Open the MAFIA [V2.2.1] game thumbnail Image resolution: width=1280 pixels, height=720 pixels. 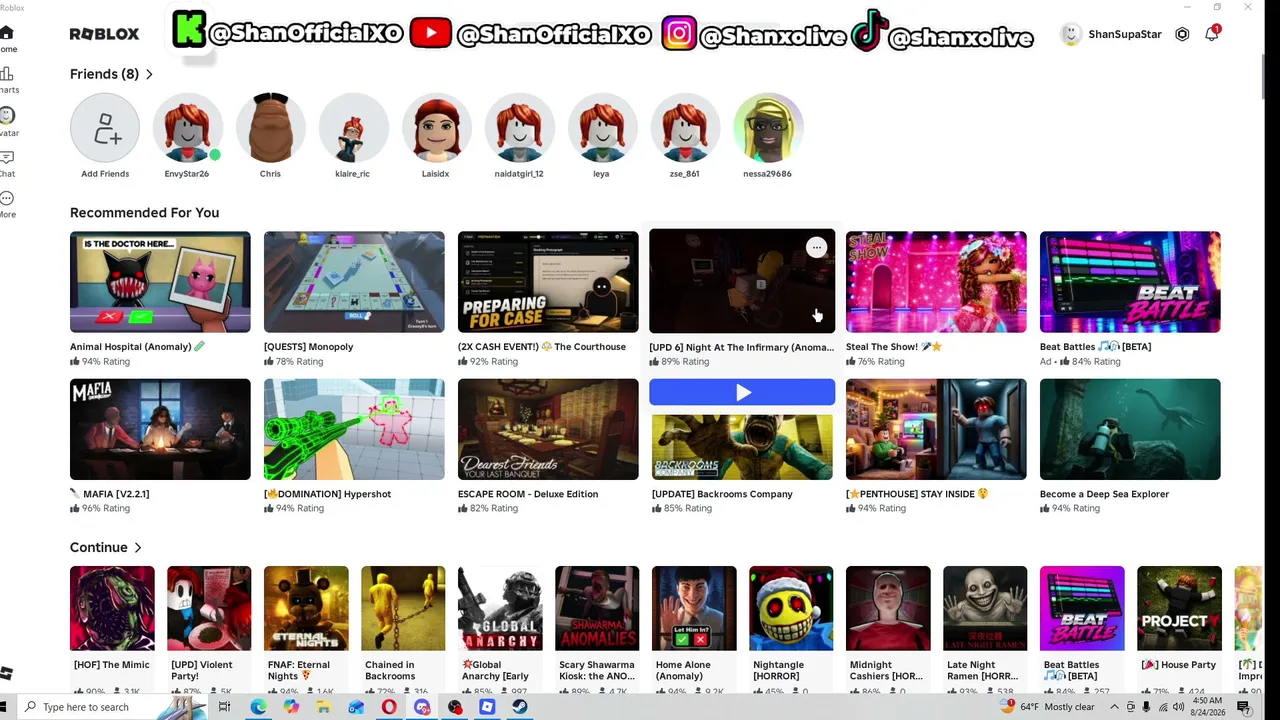[x=160, y=429]
